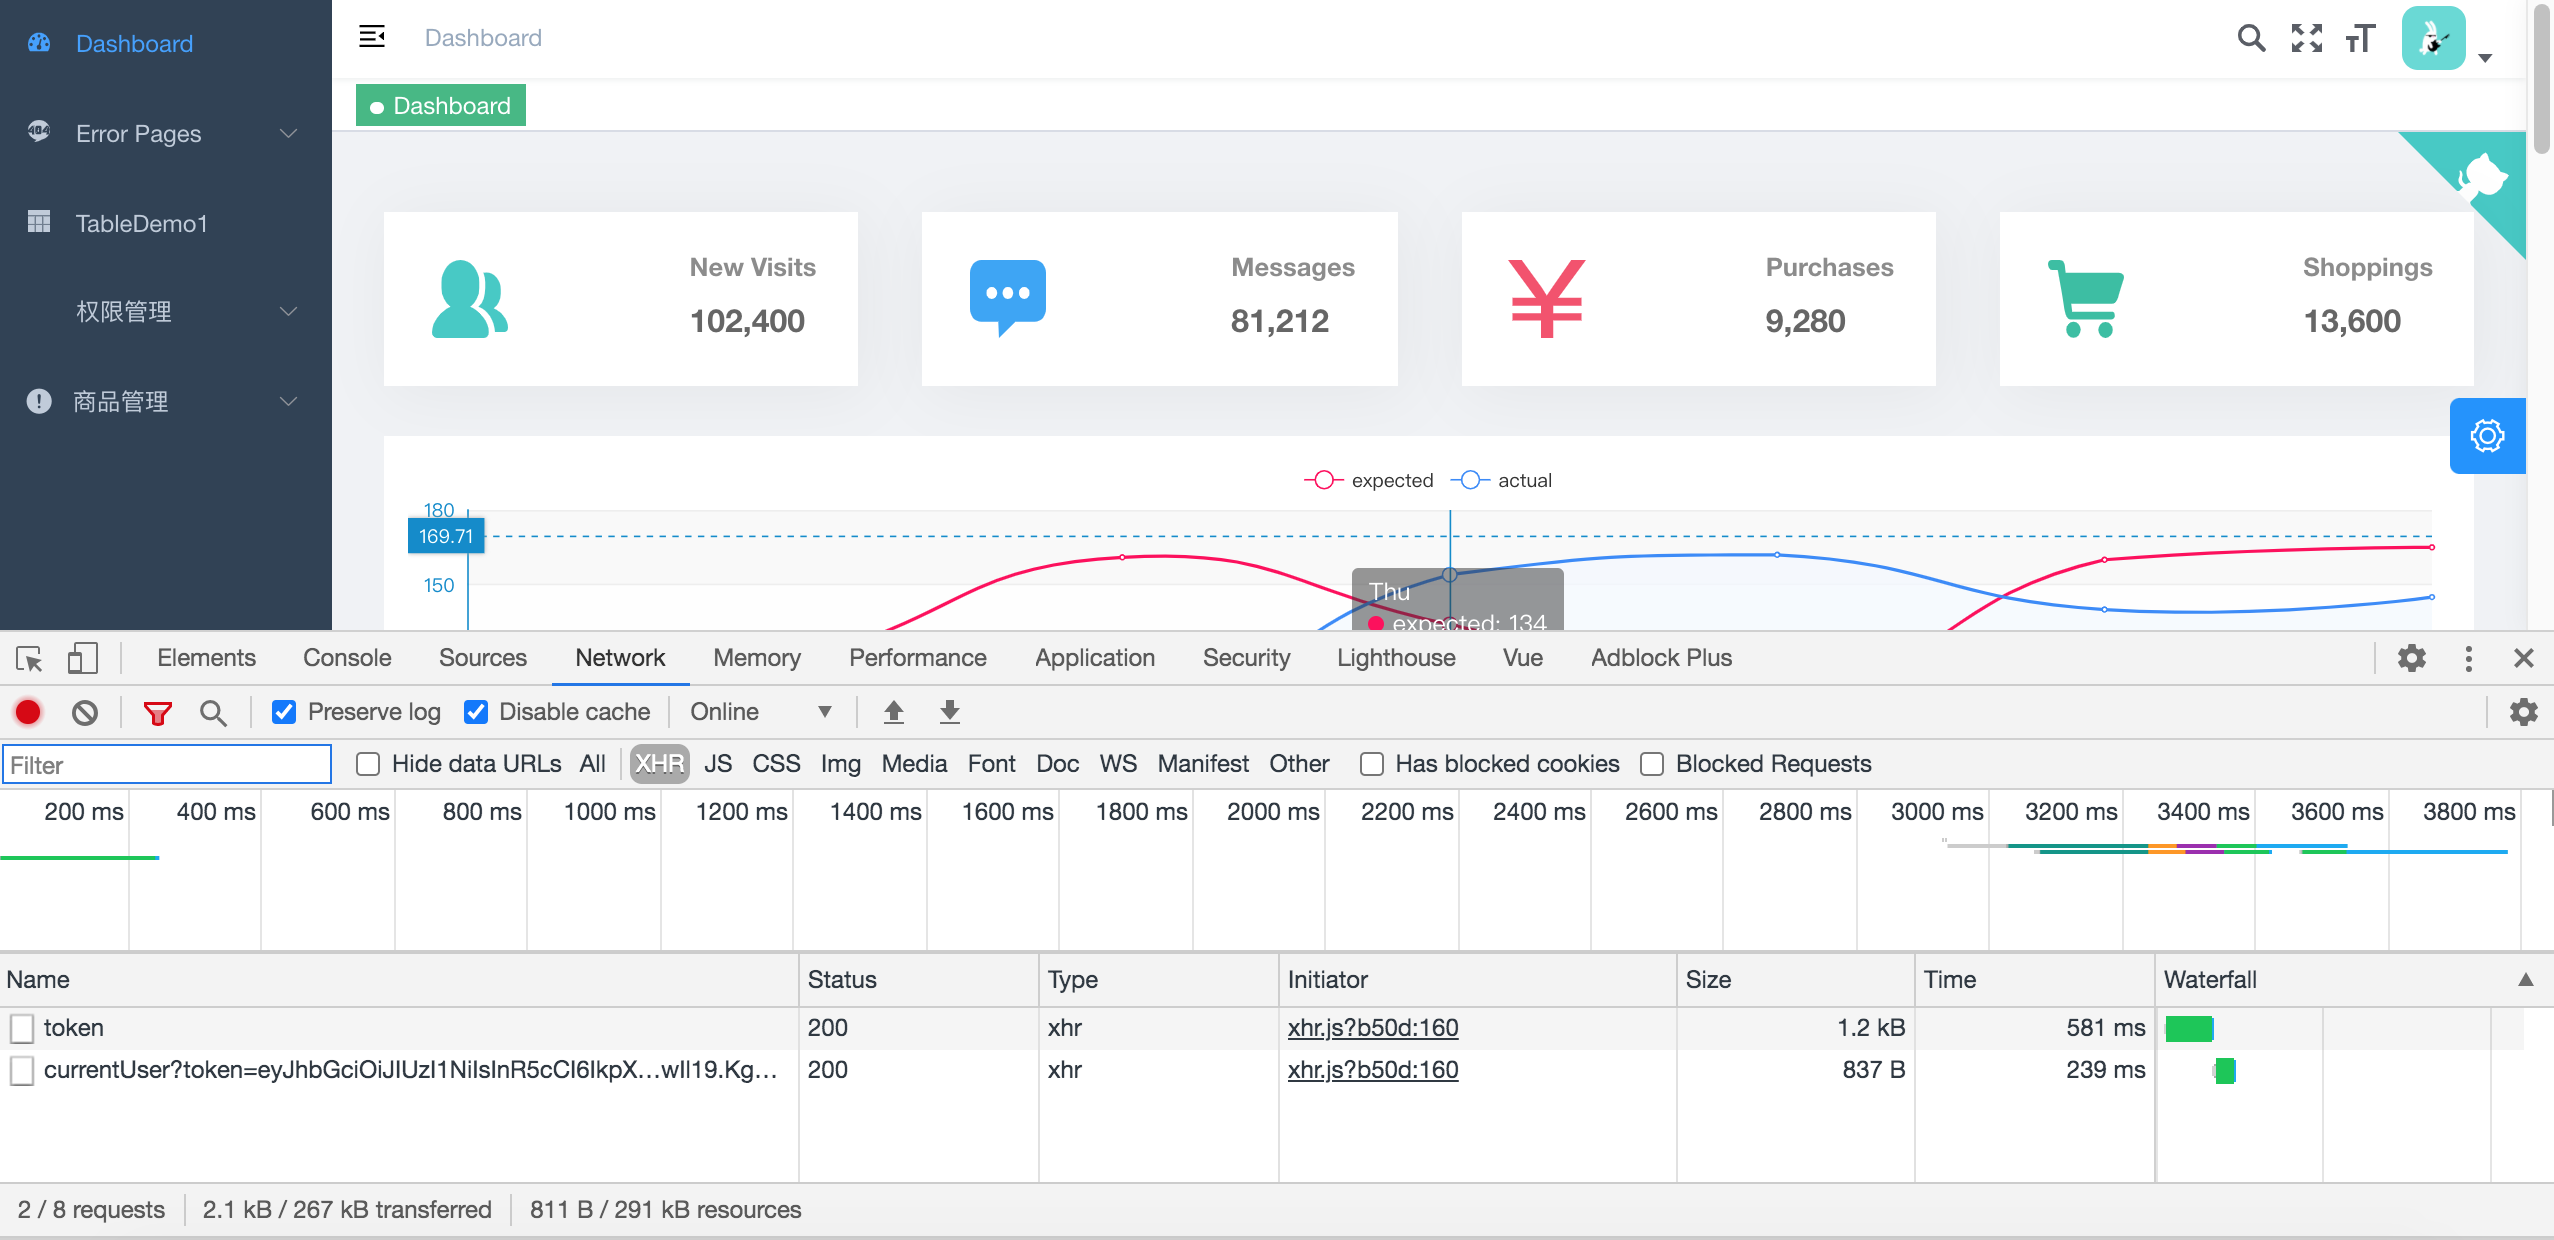Click the page vertical scrollbar
Viewport: 2554px width, 1240px height.
(2542, 78)
